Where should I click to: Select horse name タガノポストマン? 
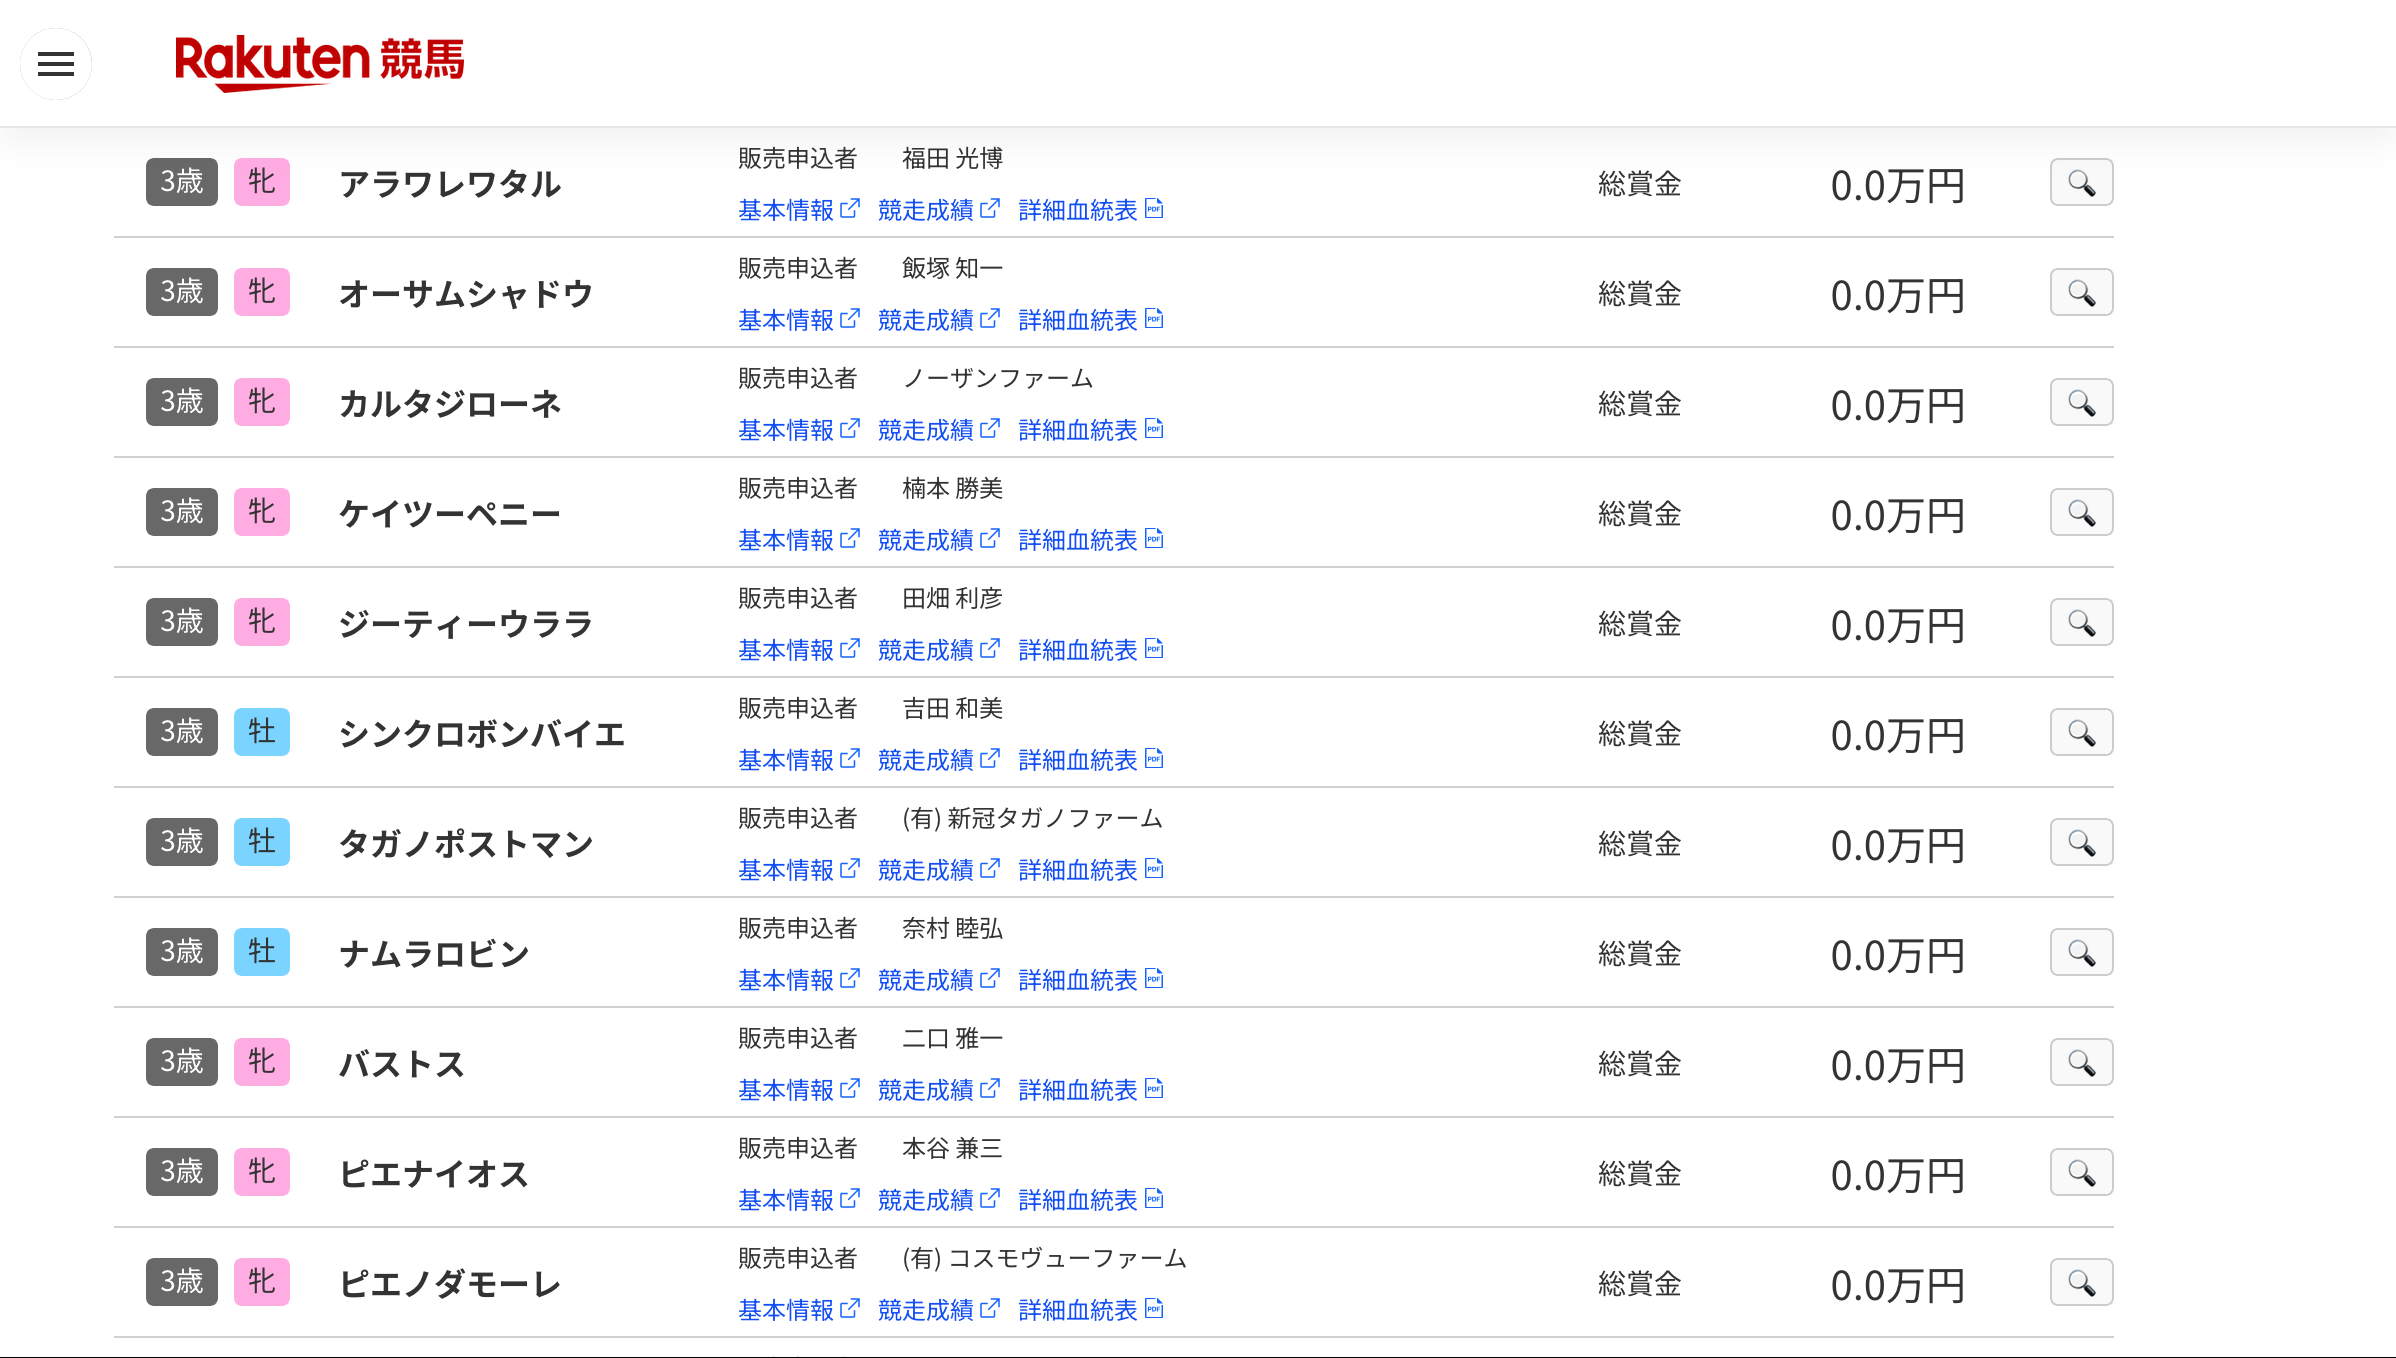click(x=466, y=844)
